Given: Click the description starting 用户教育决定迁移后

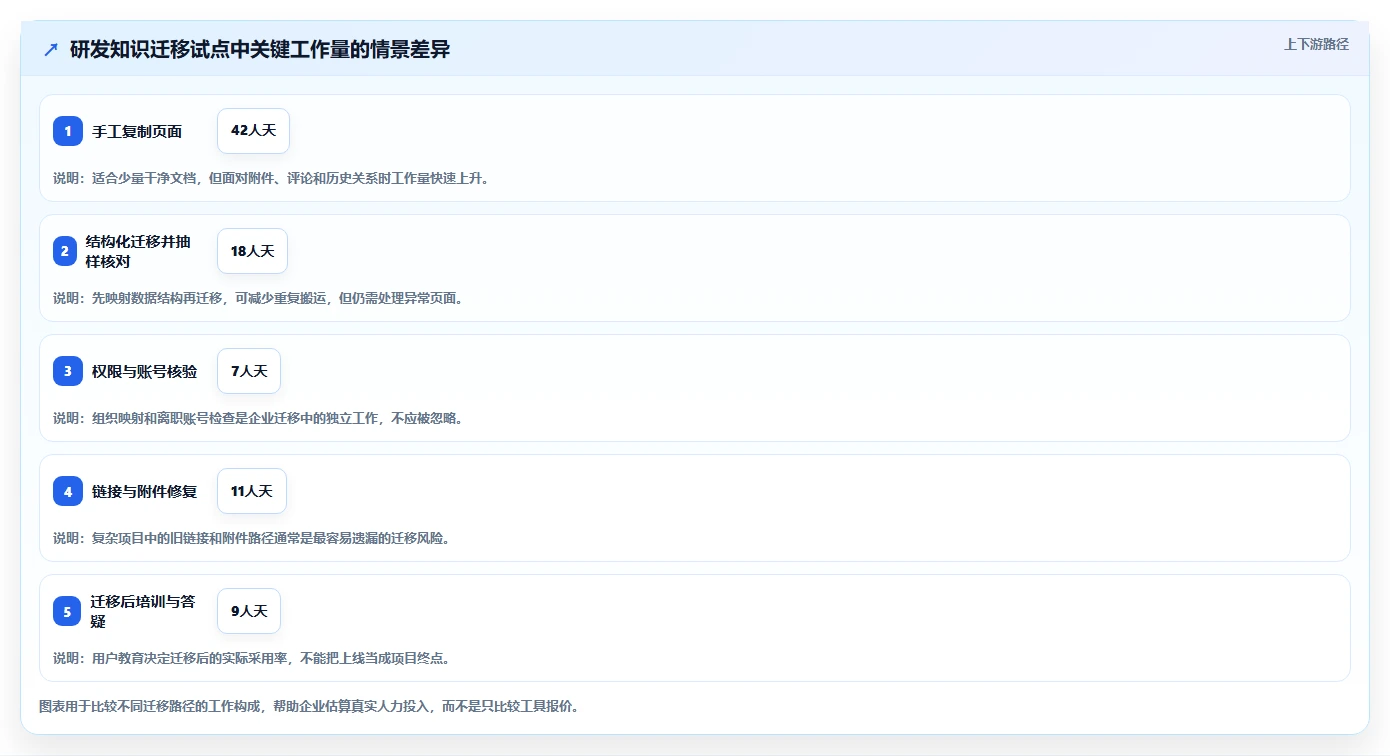Looking at the screenshot, I should pyautogui.click(x=252, y=658).
